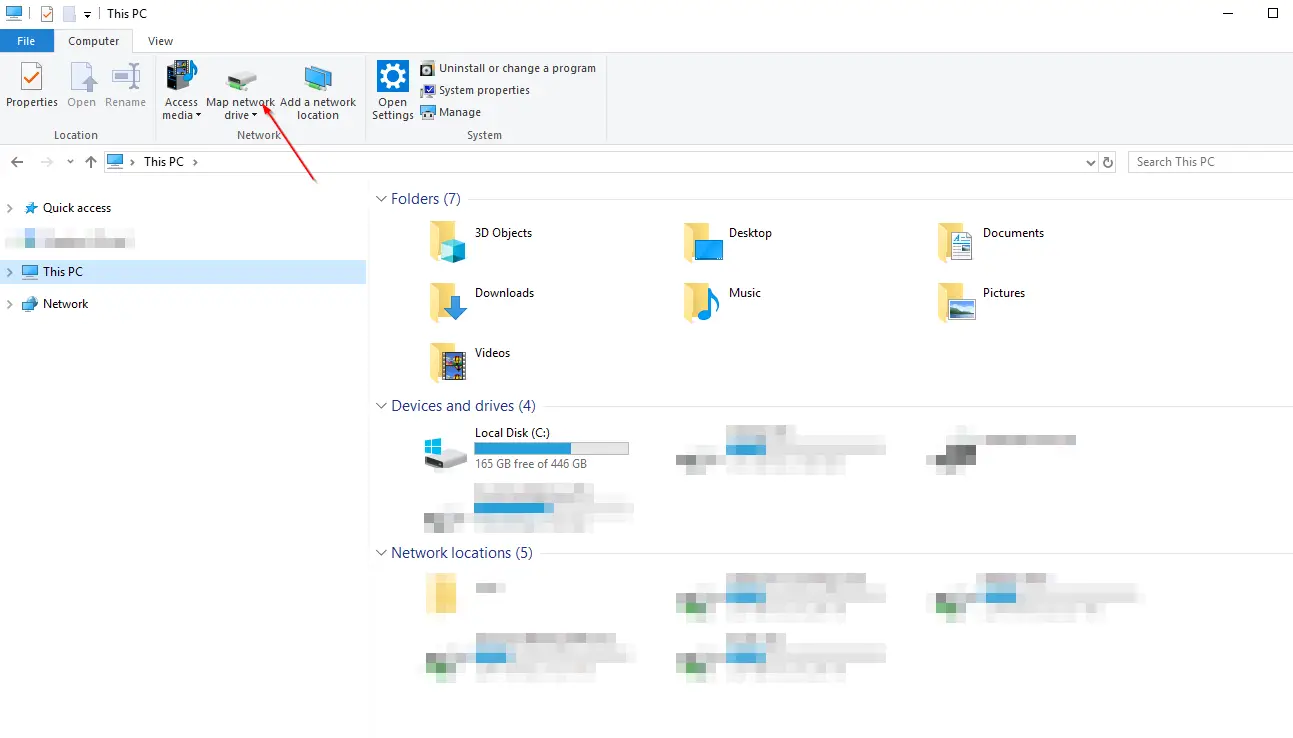The image size is (1293, 738).
Task: Click the Properties ribbon icon
Action: pyautogui.click(x=32, y=78)
